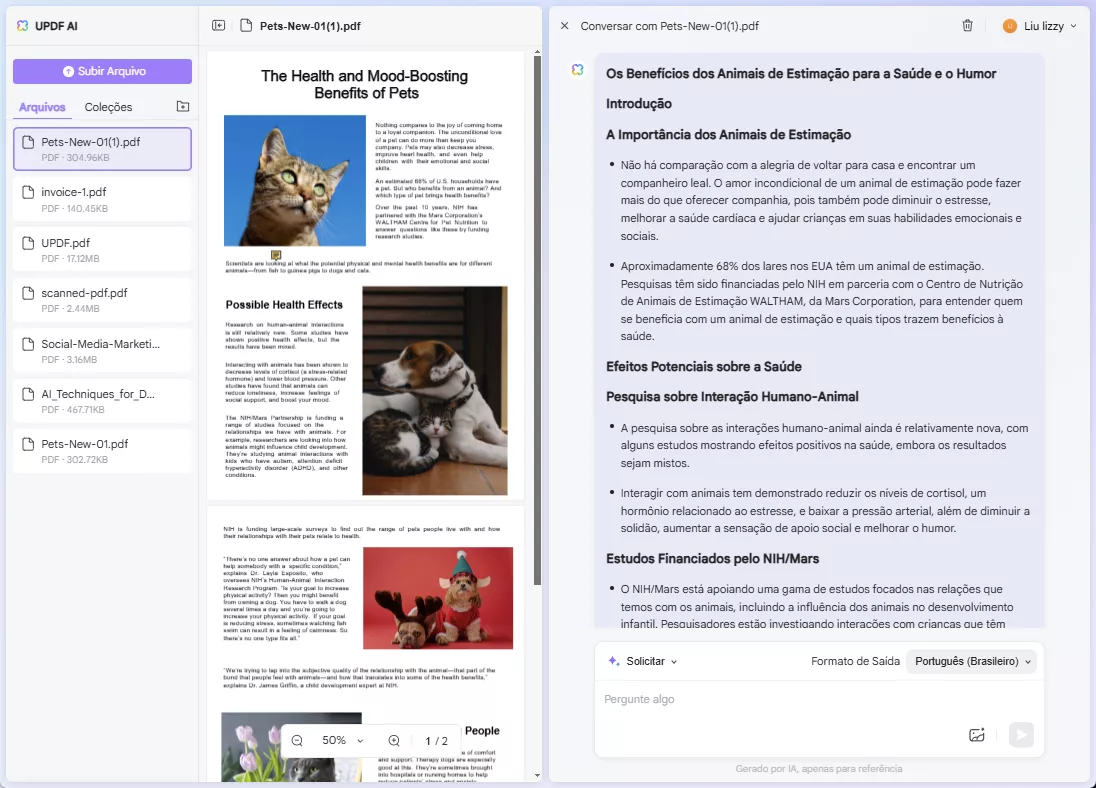1096x788 pixels.
Task: Open Pets-New-01.pdf from file list
Action: pos(102,451)
